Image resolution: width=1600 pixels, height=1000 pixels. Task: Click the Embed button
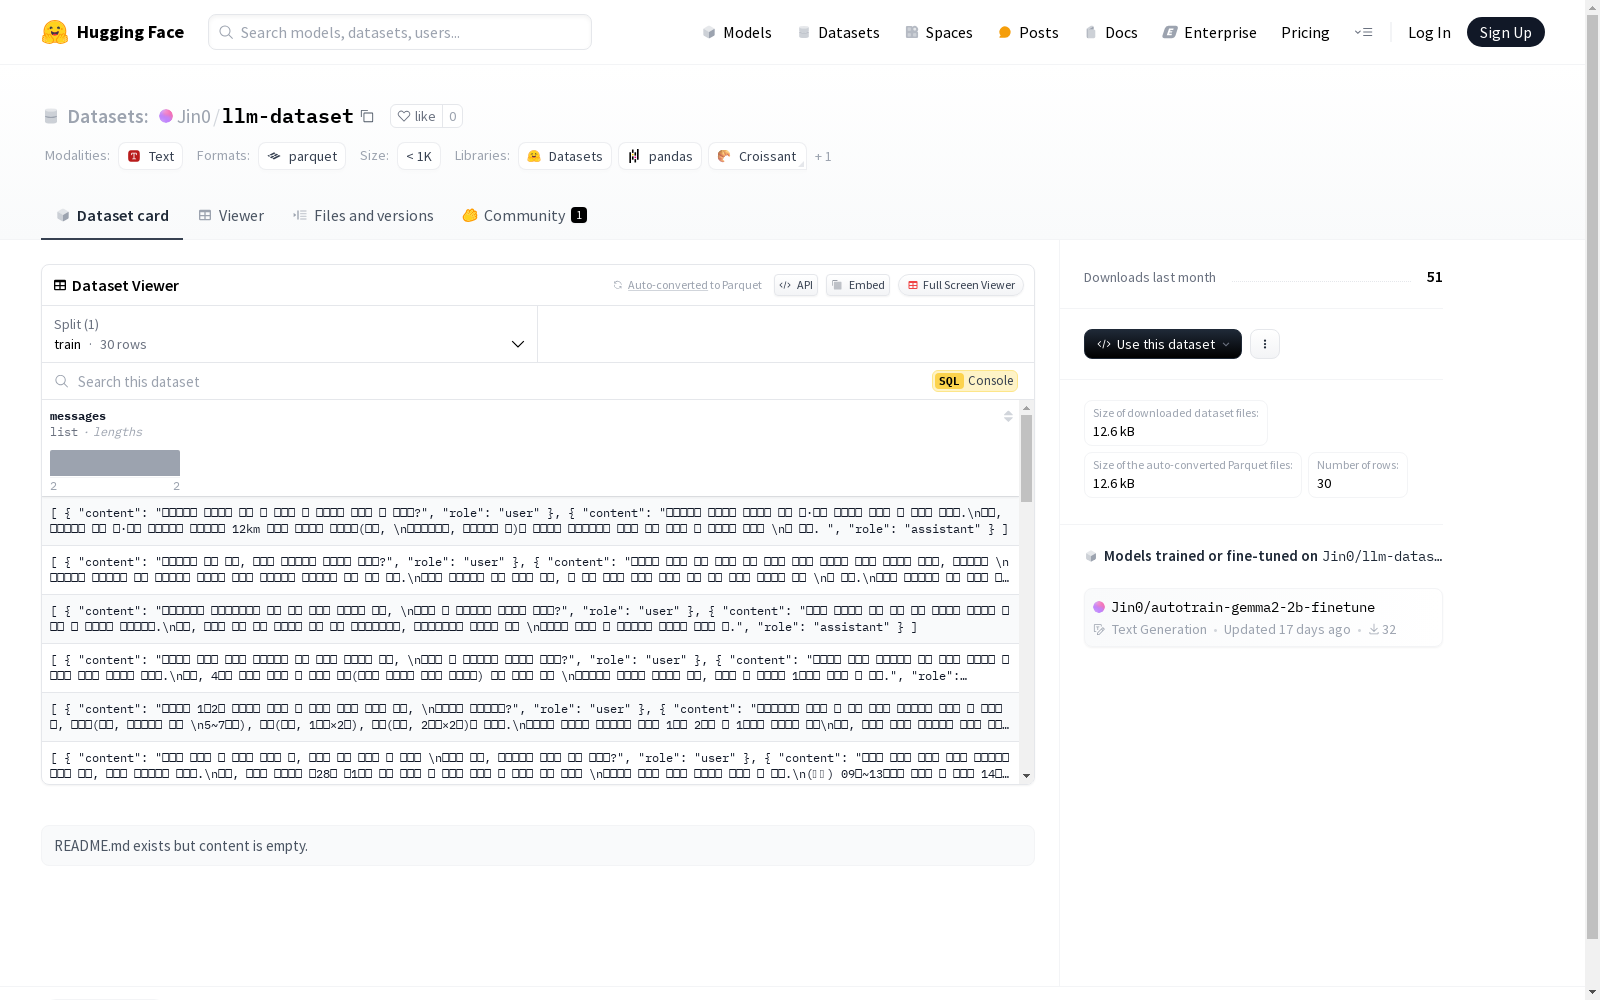(858, 285)
